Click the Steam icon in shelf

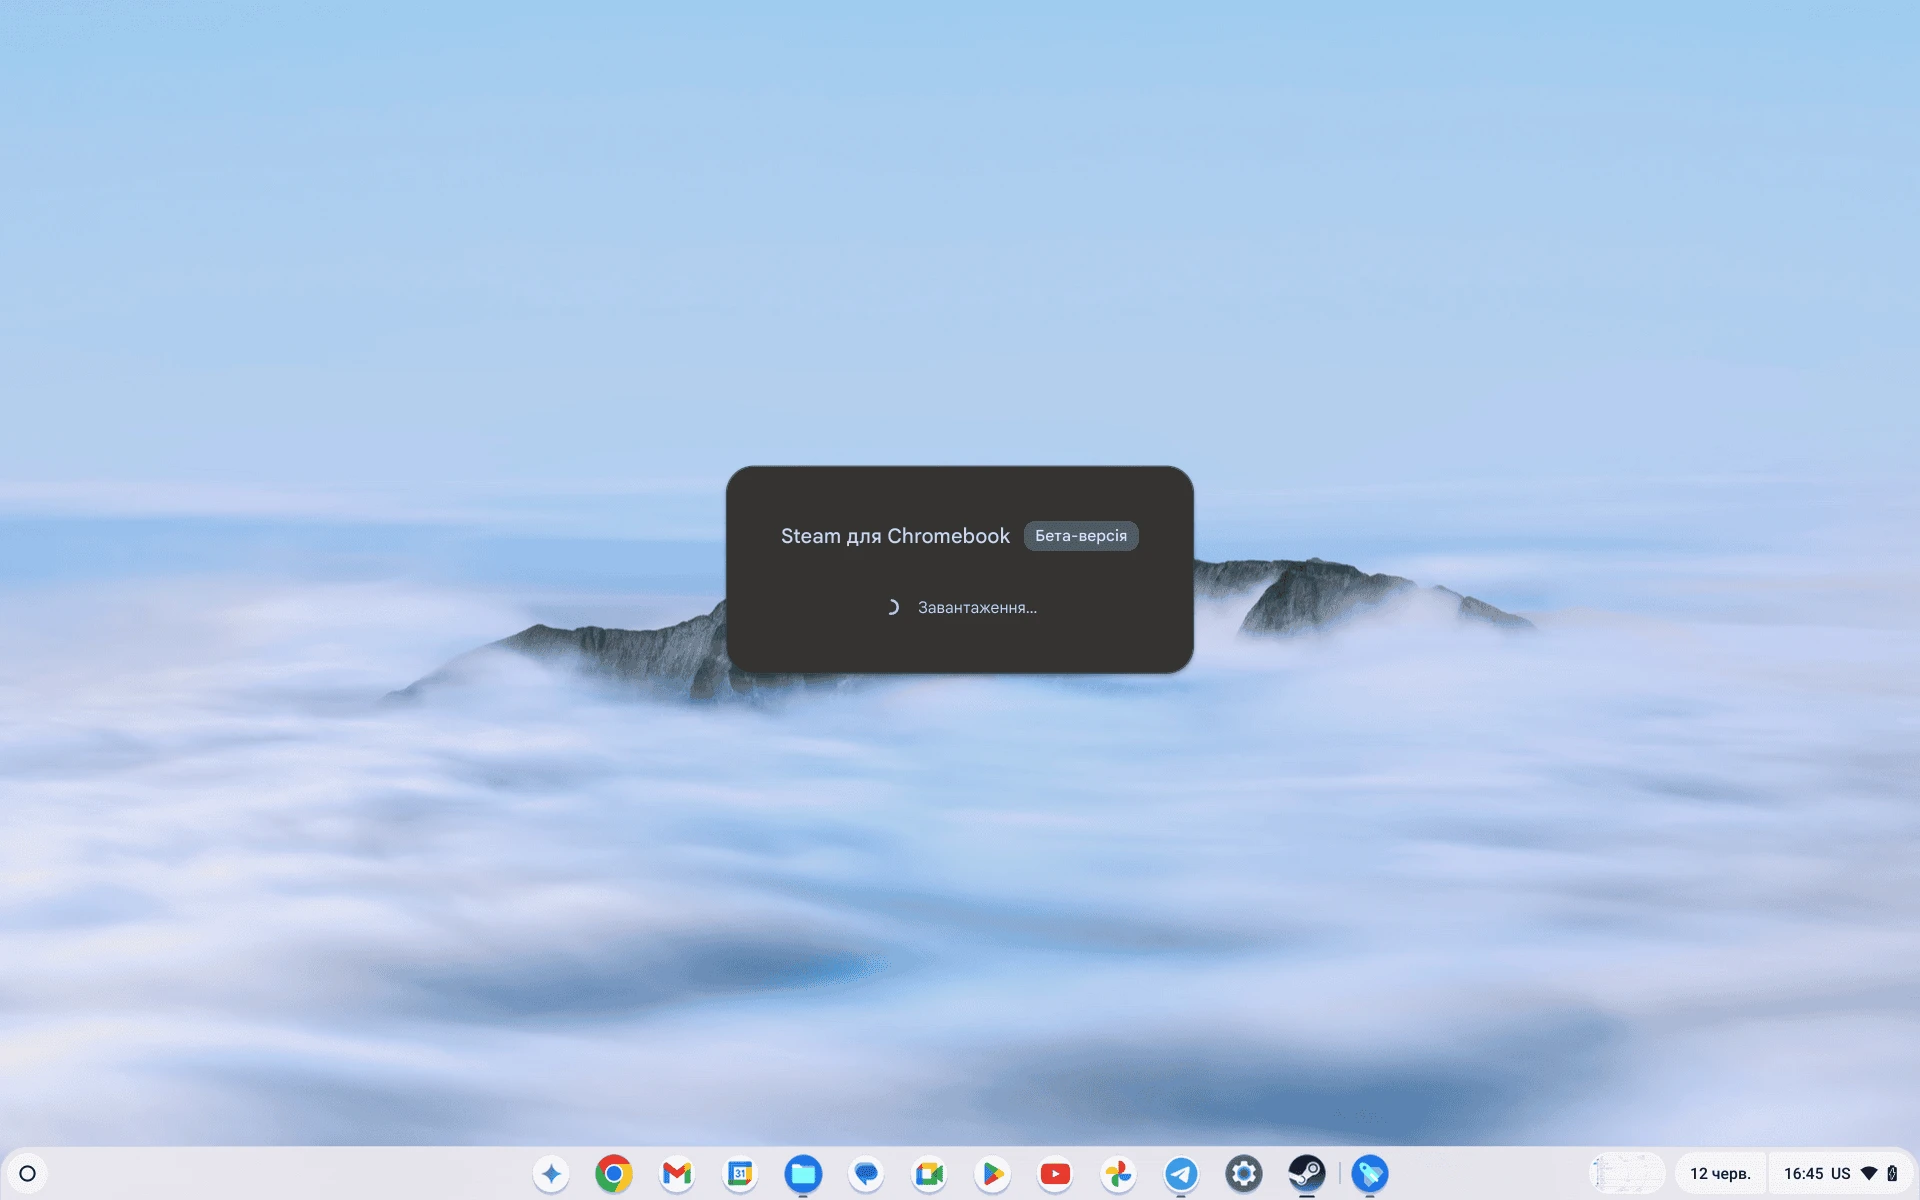pos(1307,1173)
